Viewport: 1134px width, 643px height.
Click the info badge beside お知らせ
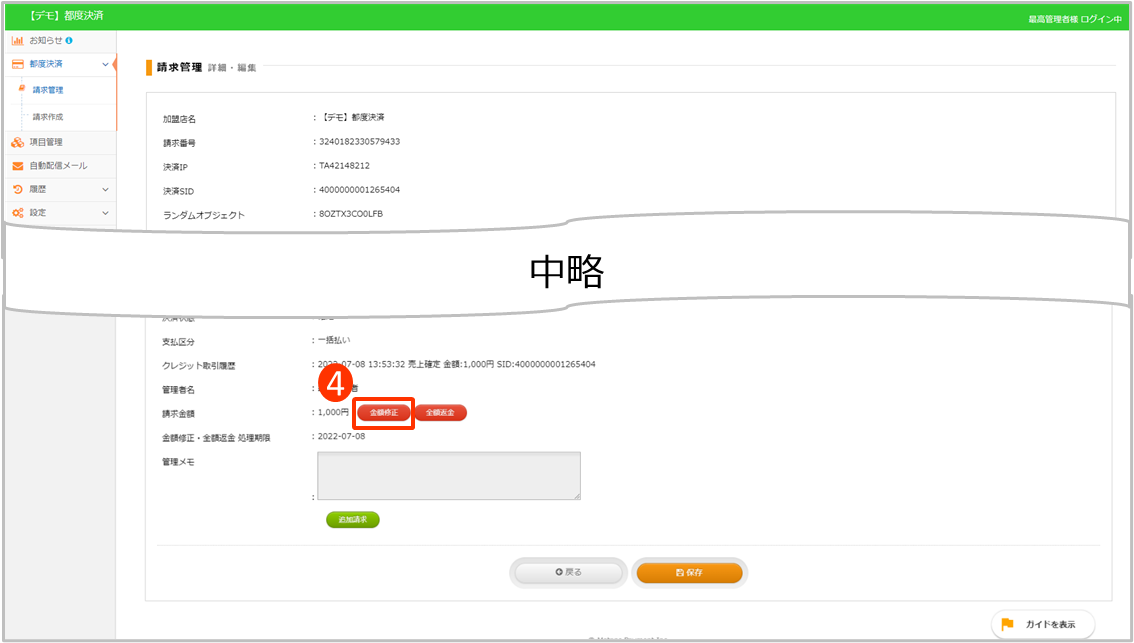(69, 40)
